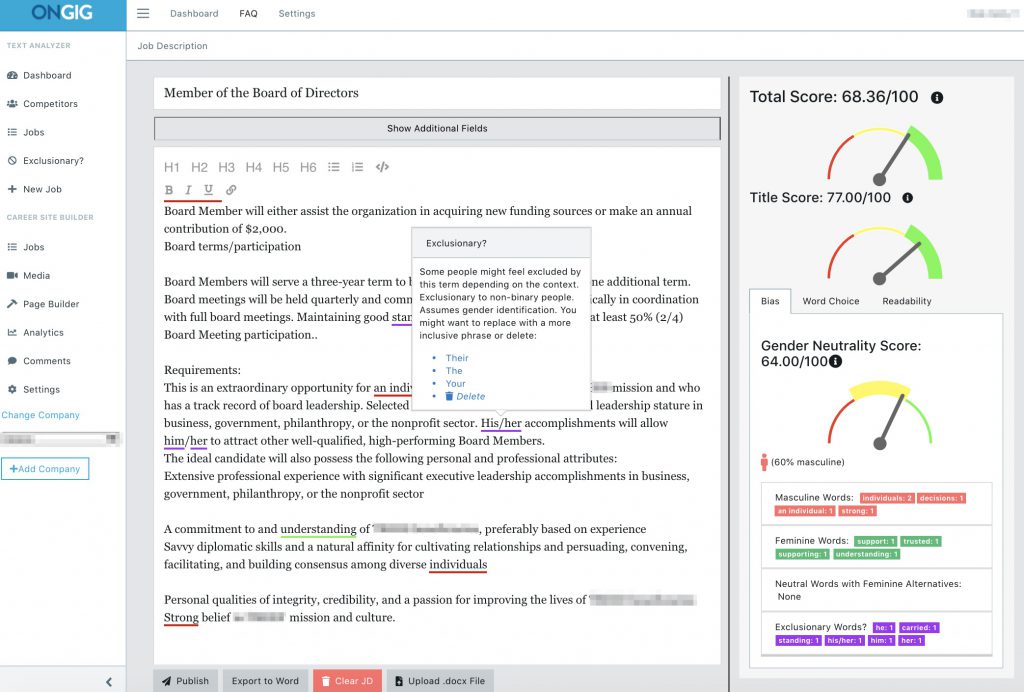Apply H1 heading format
The image size is (1024, 692).
pyautogui.click(x=172, y=167)
